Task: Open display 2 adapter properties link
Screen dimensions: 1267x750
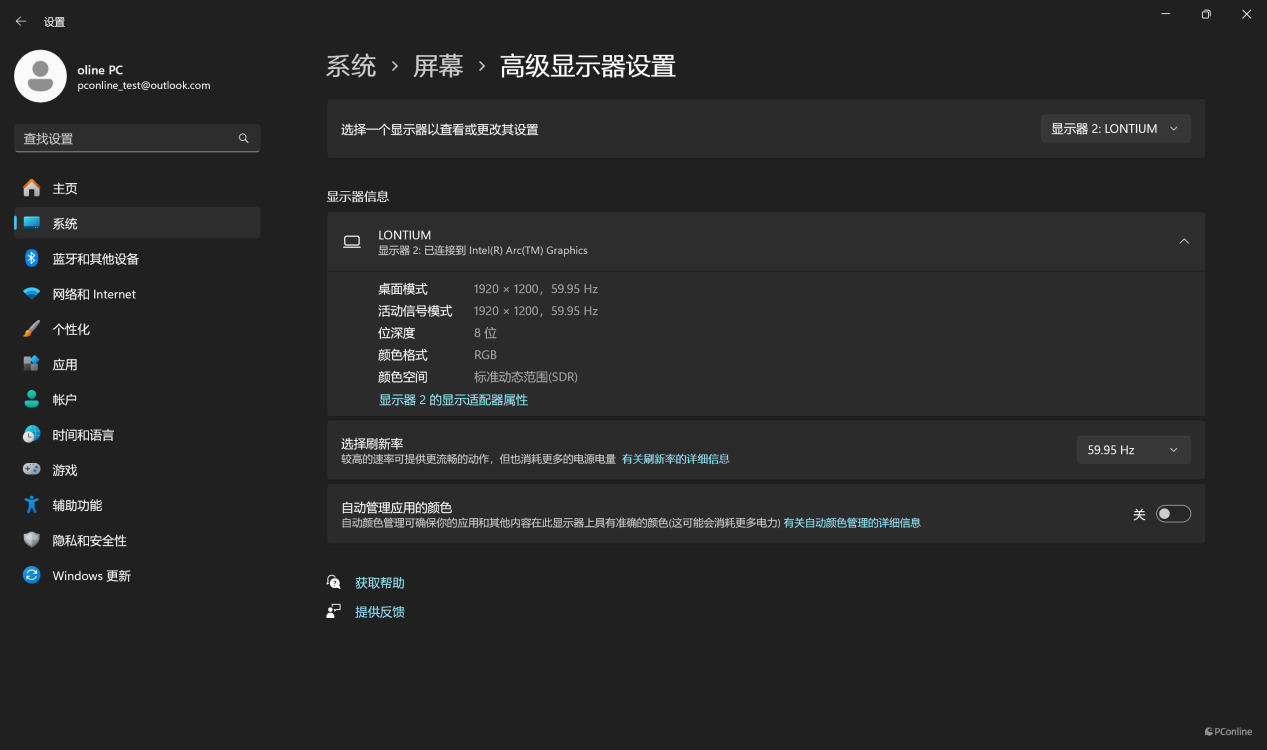Action: tap(453, 400)
